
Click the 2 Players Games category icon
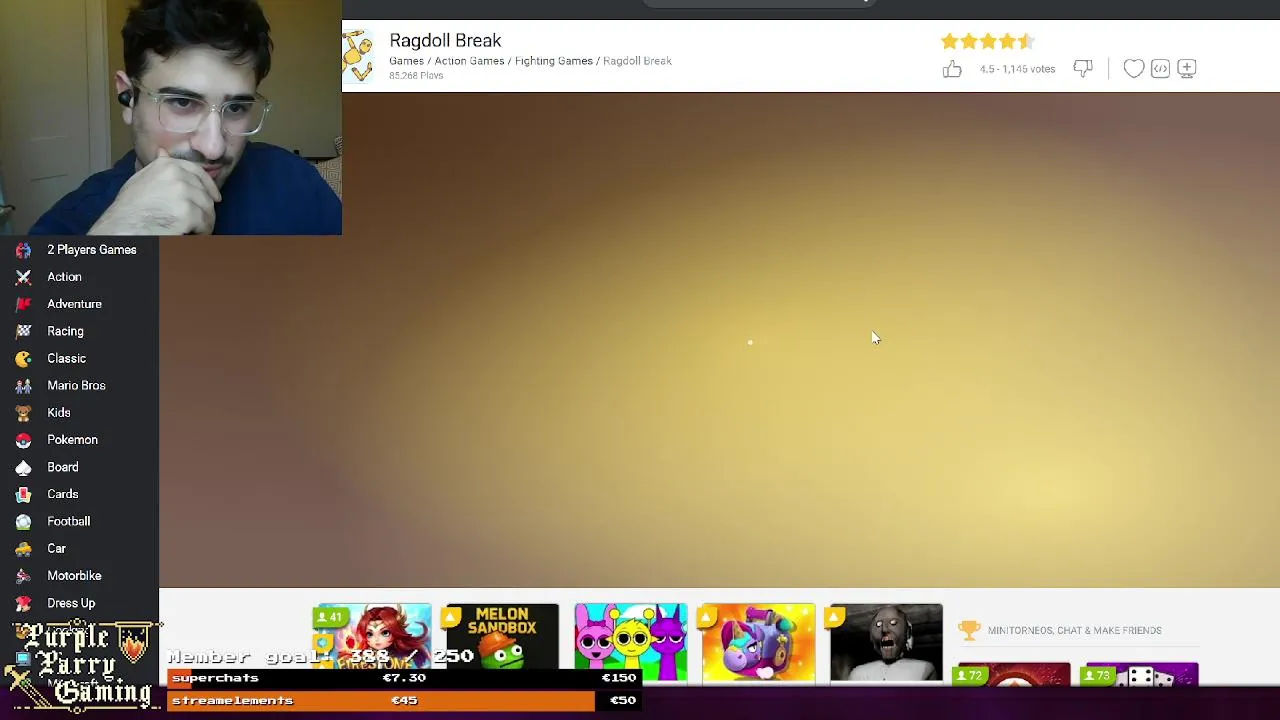(23, 250)
